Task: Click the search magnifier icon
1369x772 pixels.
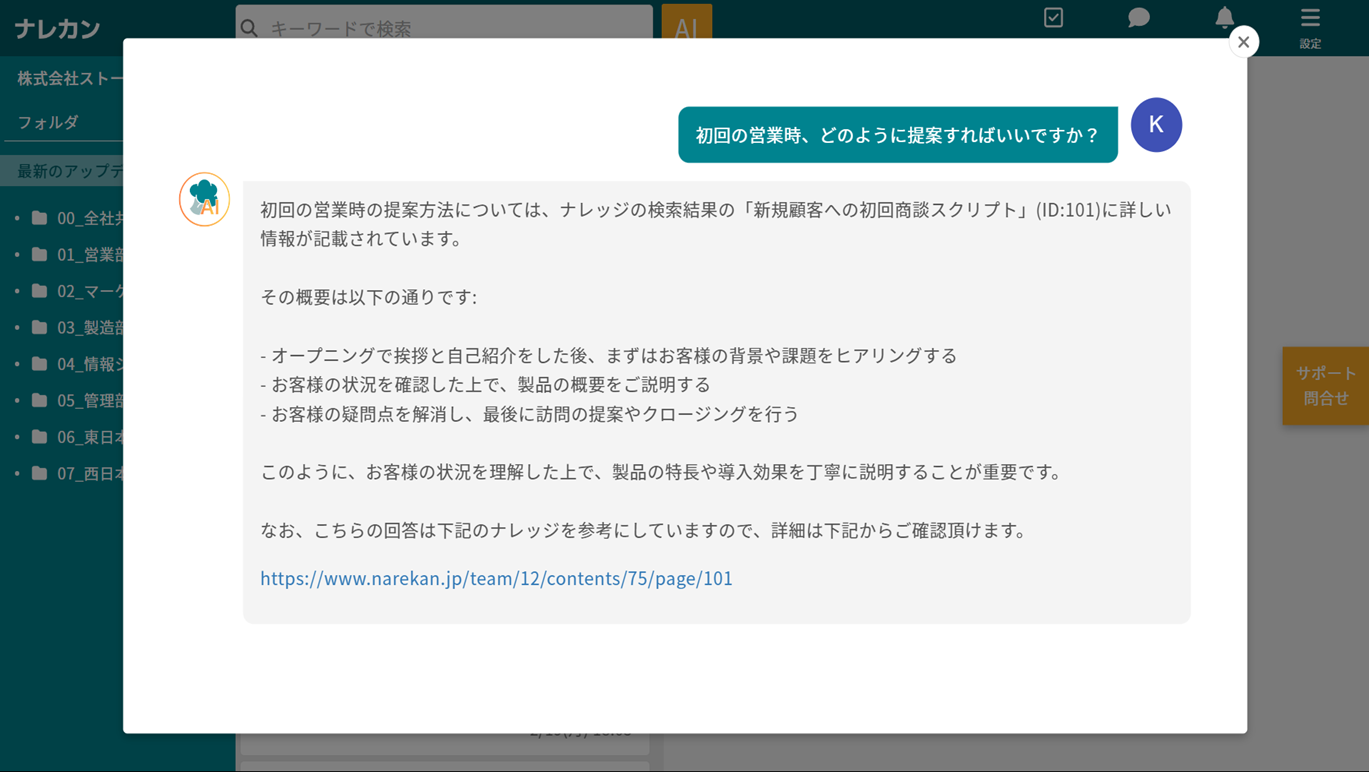Action: pyautogui.click(x=250, y=28)
